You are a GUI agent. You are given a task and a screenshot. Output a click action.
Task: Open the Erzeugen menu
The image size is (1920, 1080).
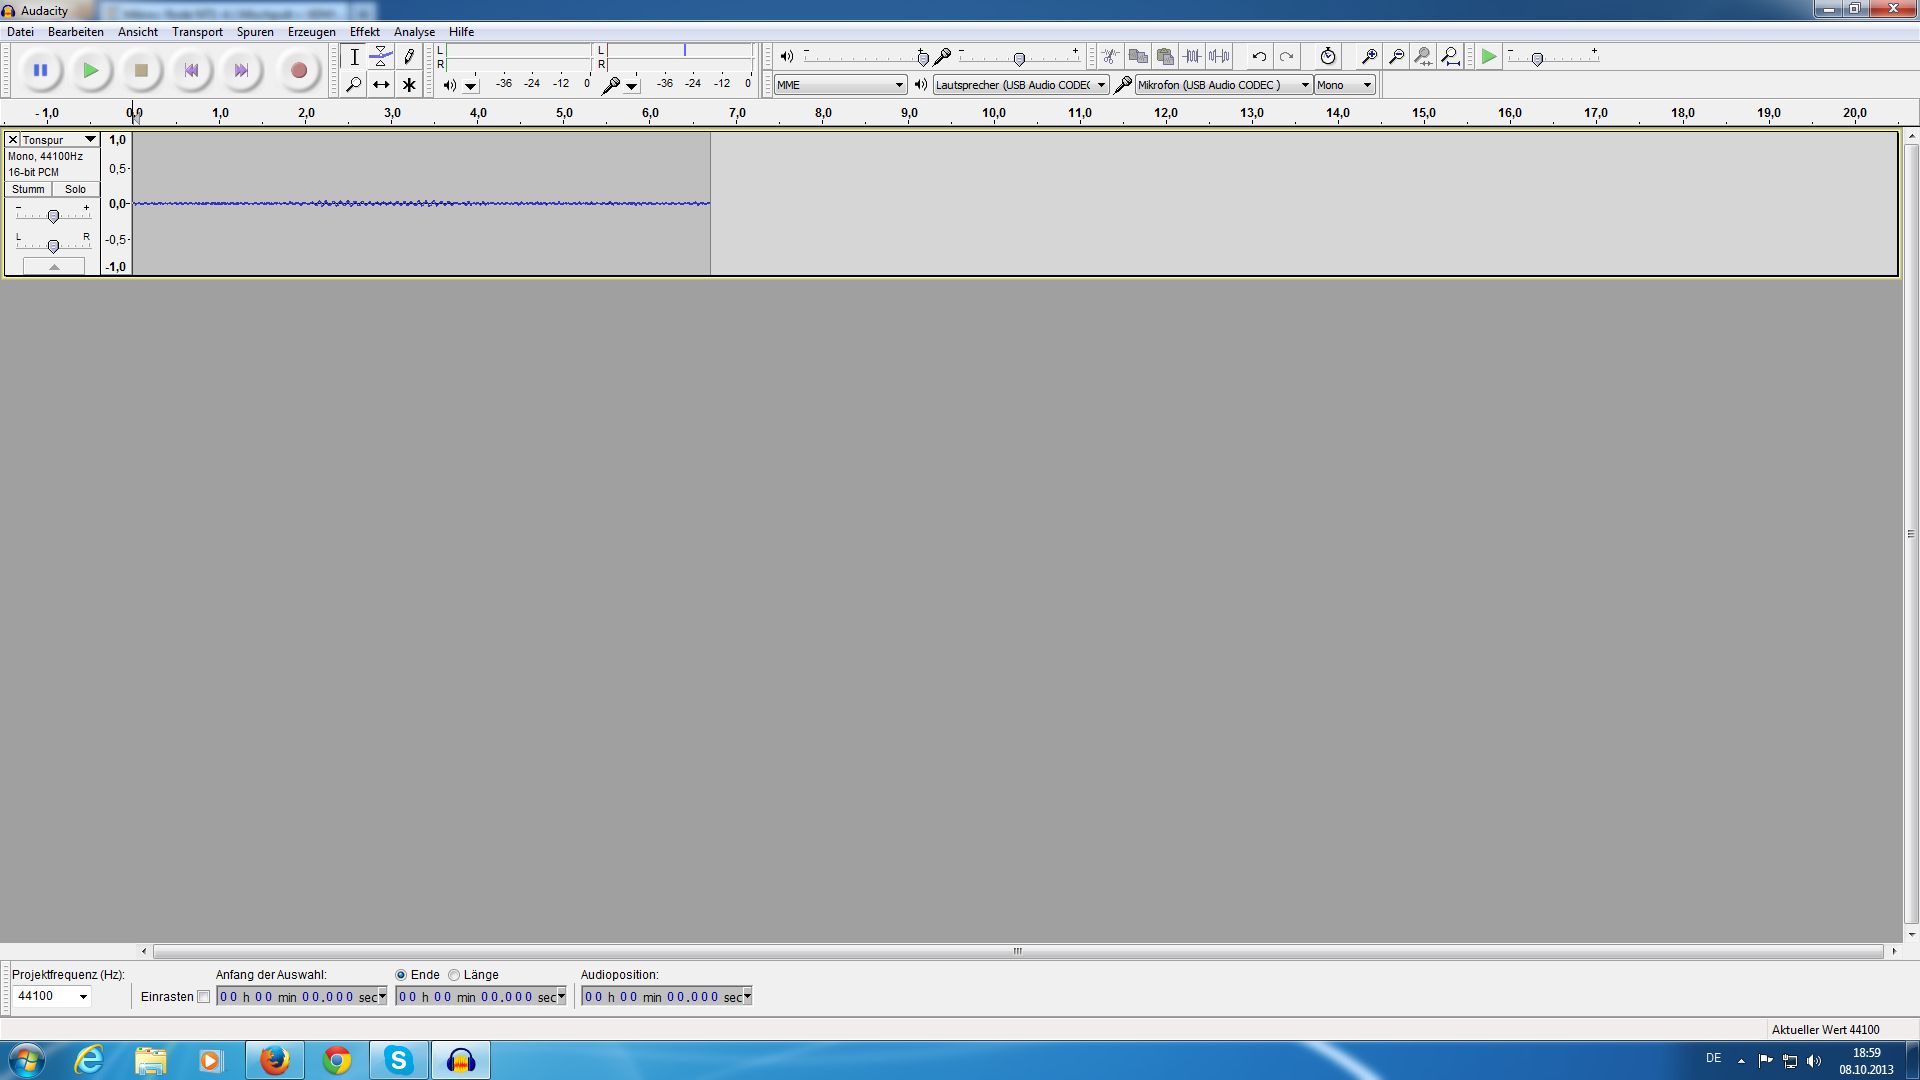[312, 32]
